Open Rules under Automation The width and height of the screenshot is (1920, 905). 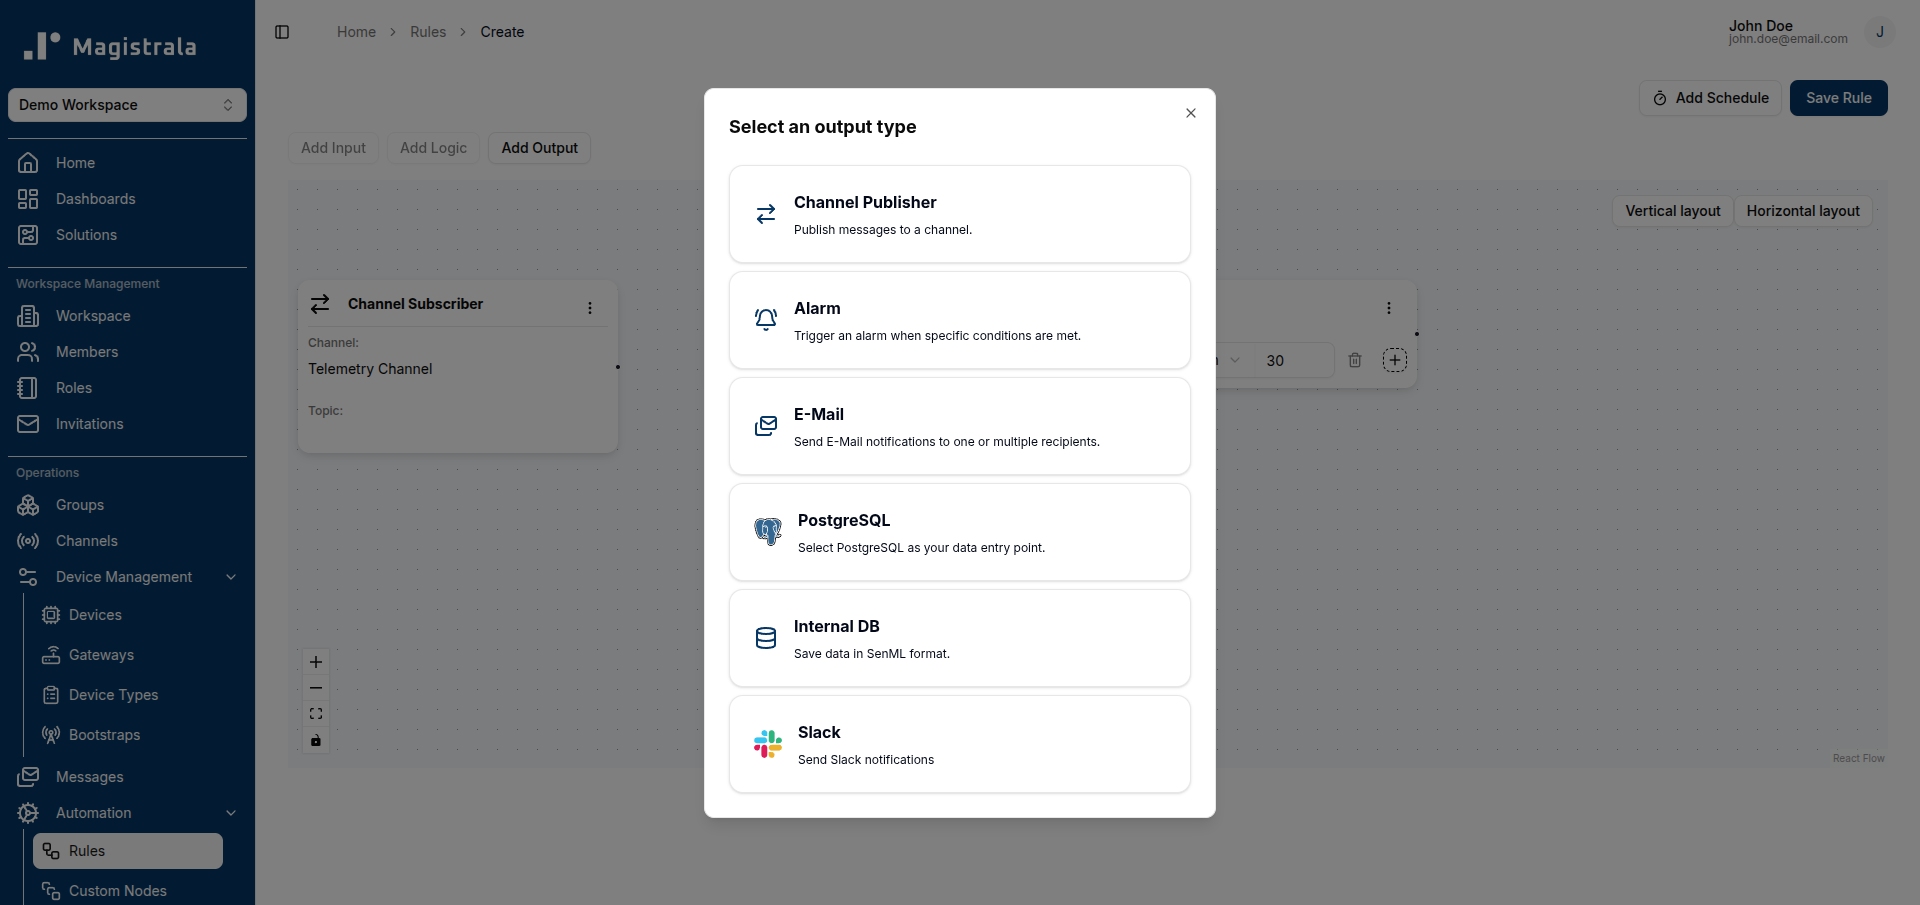pos(128,851)
